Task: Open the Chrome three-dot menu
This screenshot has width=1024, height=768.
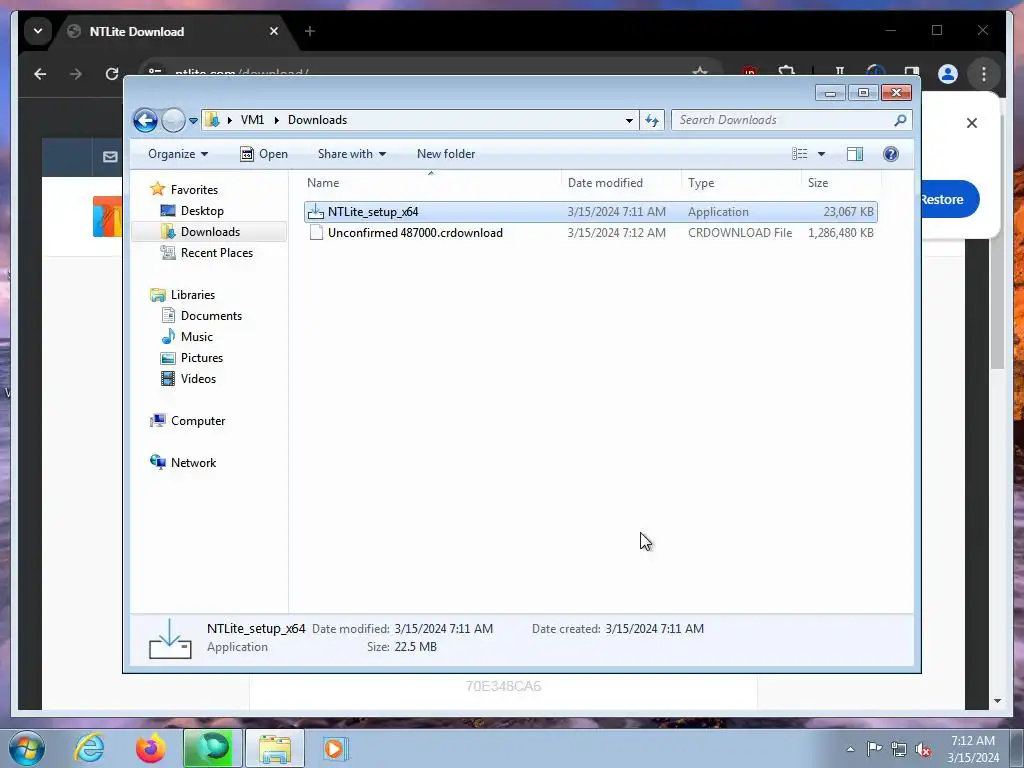Action: [x=984, y=74]
